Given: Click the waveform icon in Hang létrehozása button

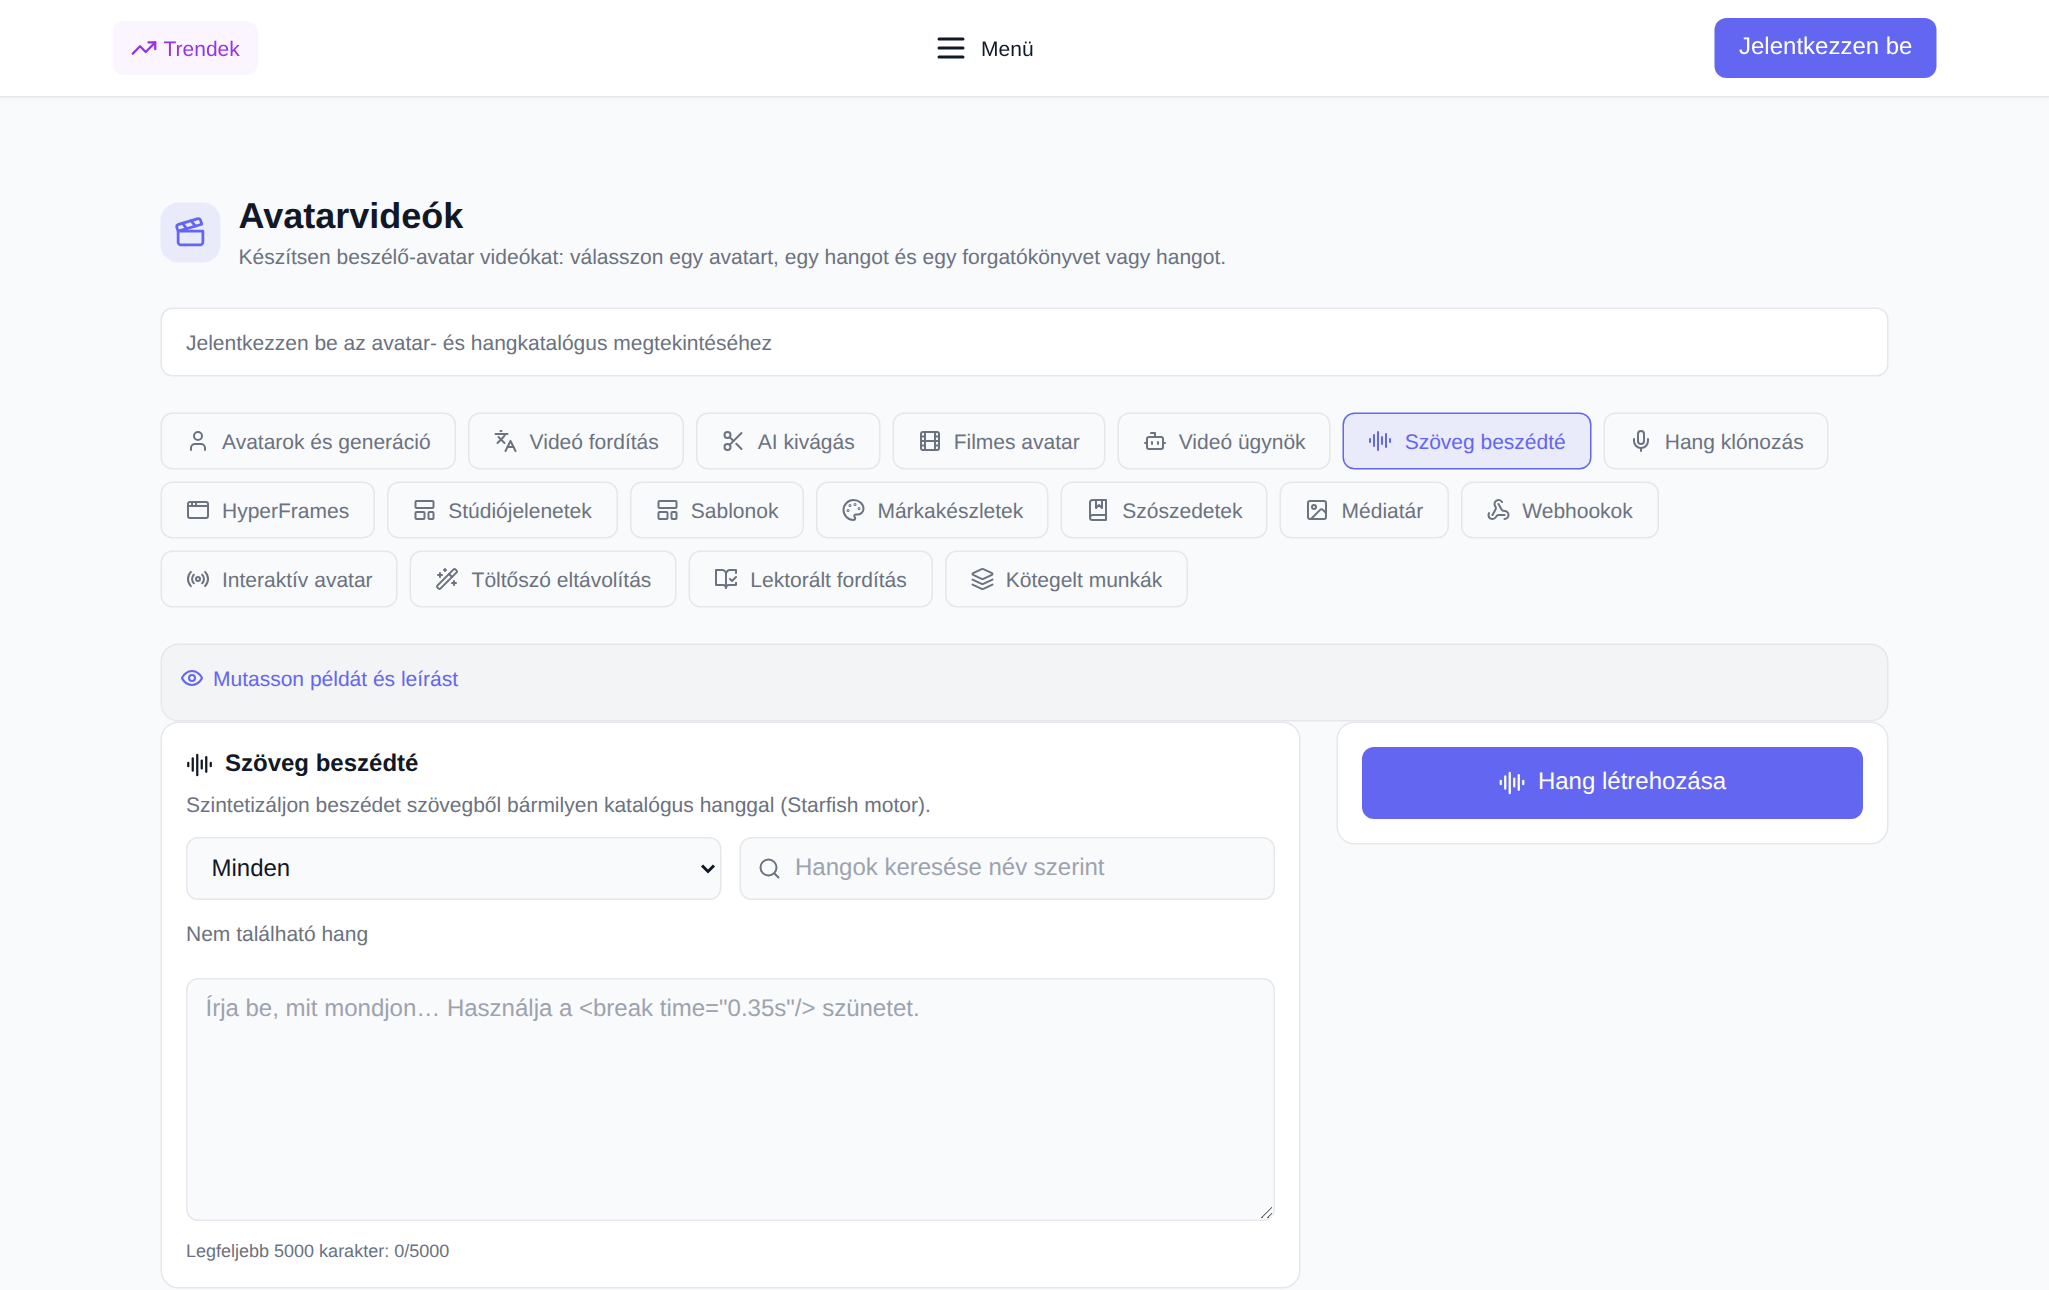Looking at the screenshot, I should point(1512,782).
